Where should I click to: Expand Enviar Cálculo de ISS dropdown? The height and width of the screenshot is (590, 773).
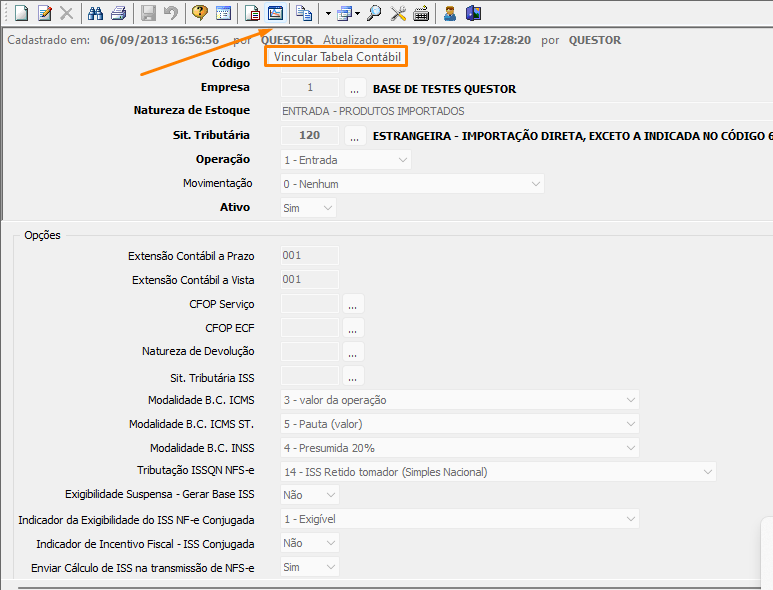click(x=330, y=567)
